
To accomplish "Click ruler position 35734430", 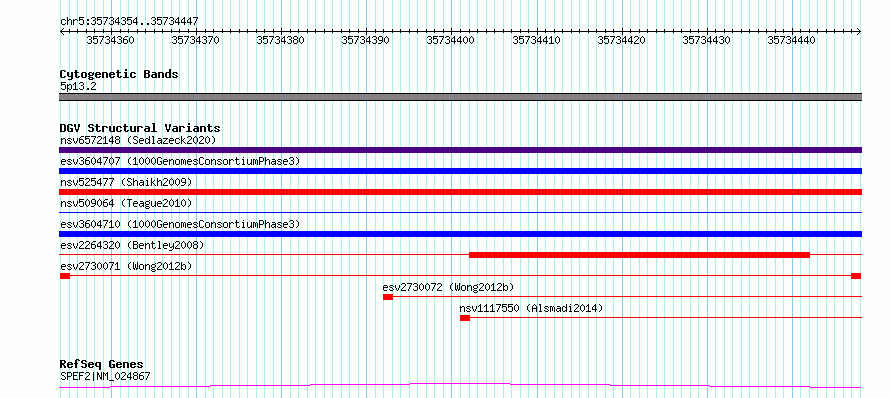I will [x=707, y=40].
